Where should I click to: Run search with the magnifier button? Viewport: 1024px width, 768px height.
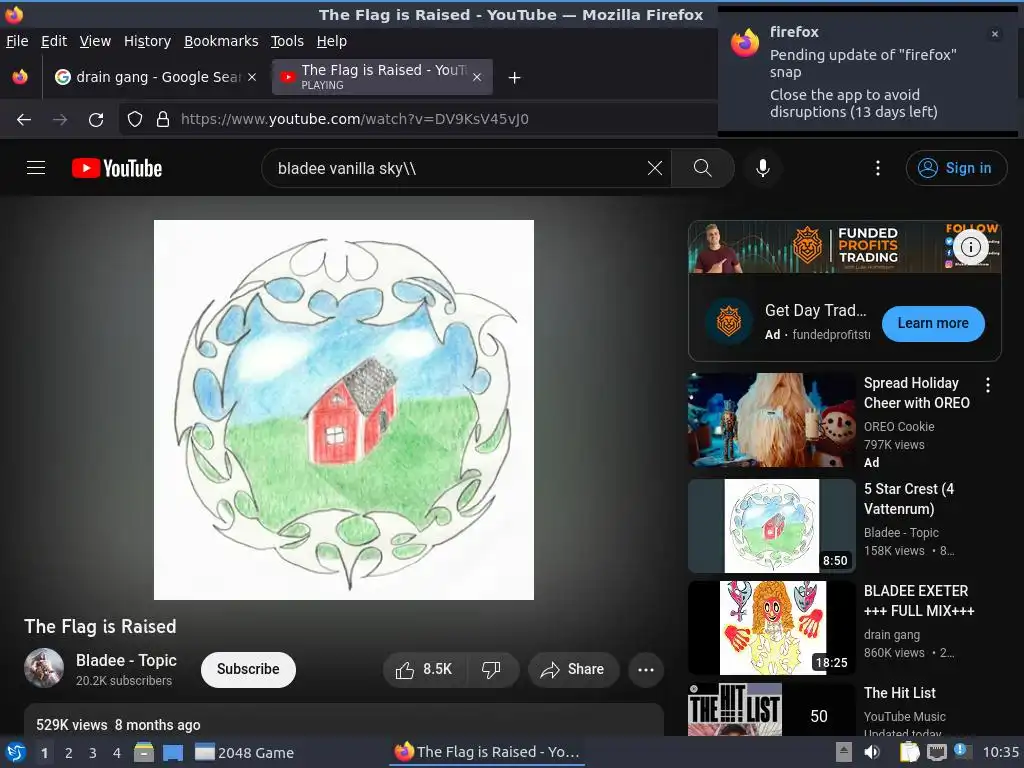(703, 168)
